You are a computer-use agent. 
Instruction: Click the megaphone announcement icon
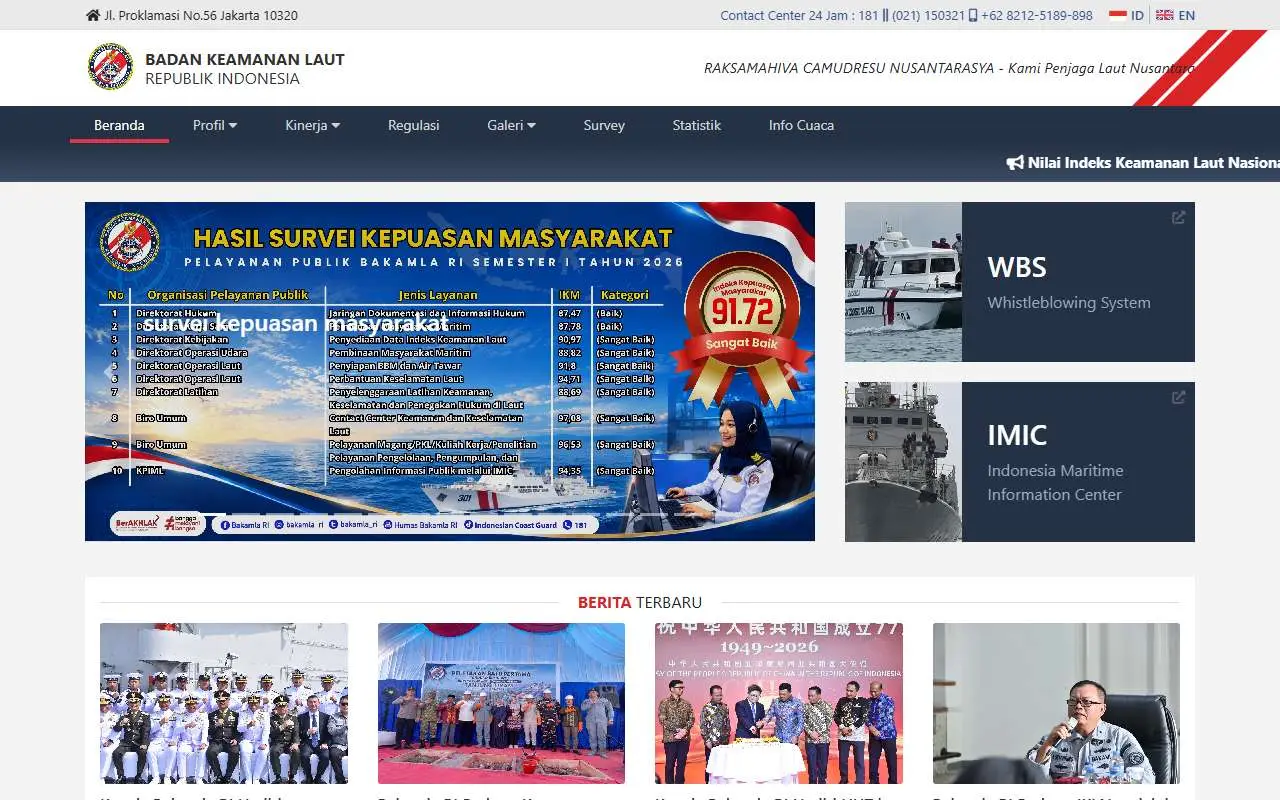pos(1015,162)
